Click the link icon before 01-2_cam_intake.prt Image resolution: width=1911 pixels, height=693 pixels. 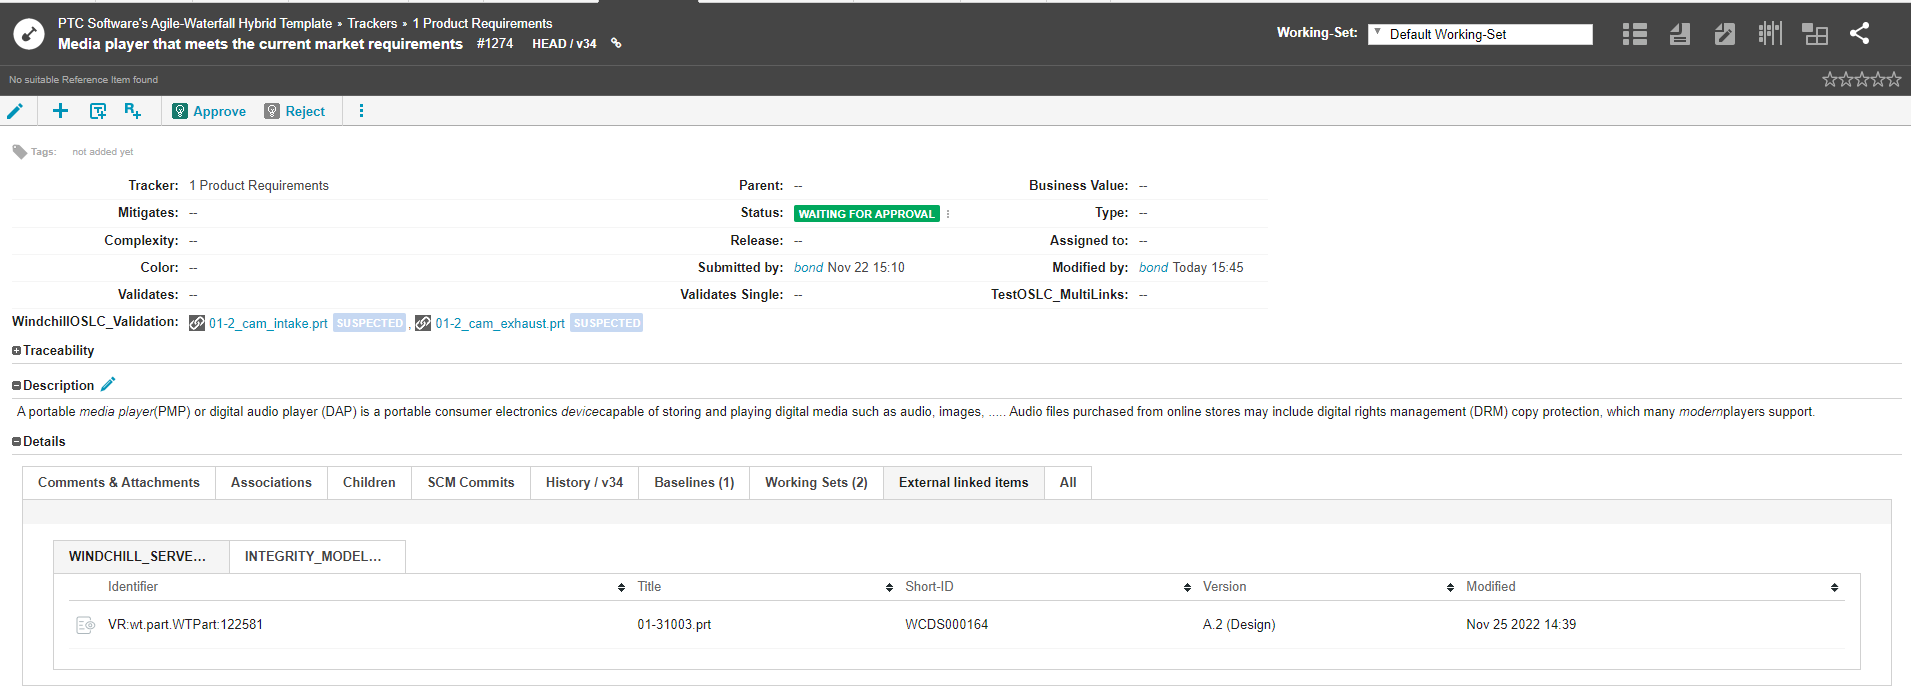coord(197,323)
